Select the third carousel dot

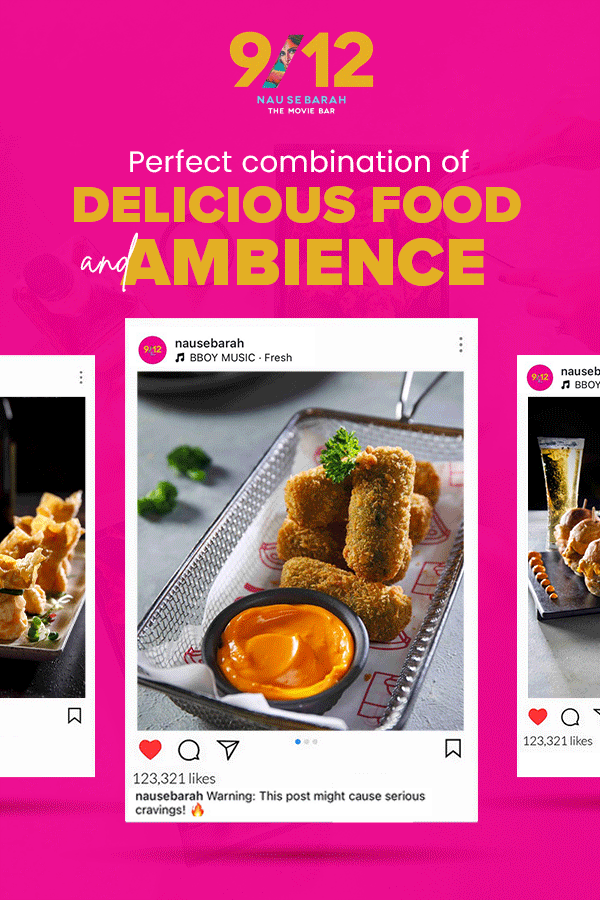click(x=315, y=742)
